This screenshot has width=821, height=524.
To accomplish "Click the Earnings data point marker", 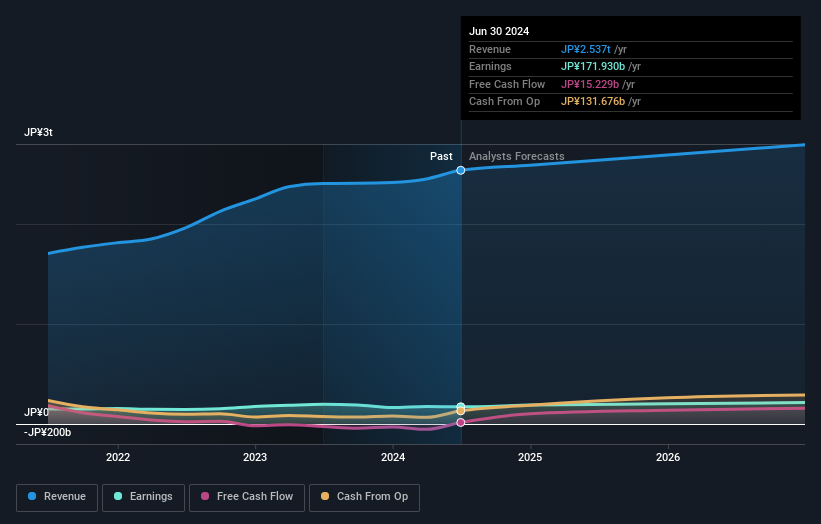I will pos(461,406).
